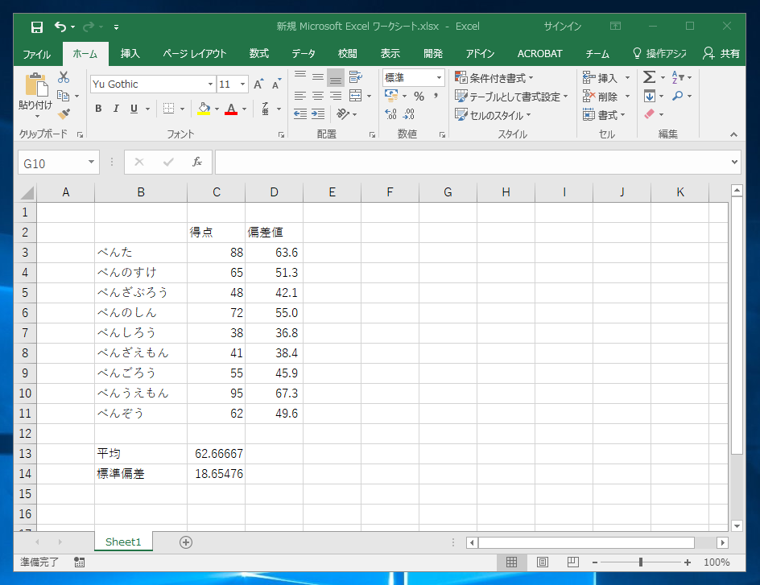Decrease font size with small A icon
Viewport: 760px width, 585px height.
(x=276, y=84)
